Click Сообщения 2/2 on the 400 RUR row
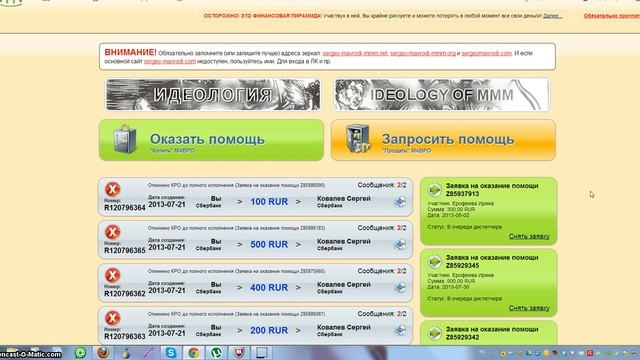Viewport: 640px width, 360px height. 382,271
